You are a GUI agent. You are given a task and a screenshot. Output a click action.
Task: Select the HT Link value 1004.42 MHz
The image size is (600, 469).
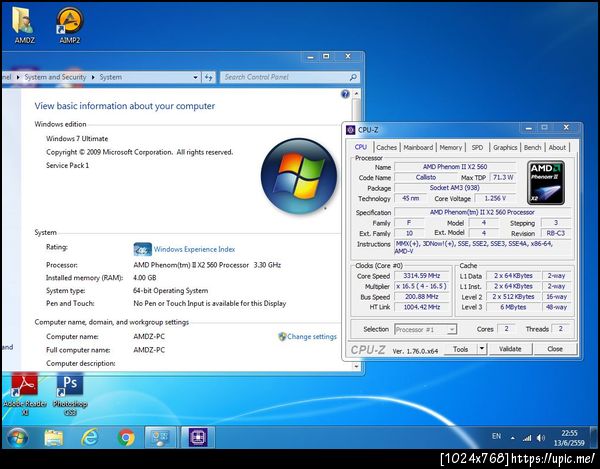pyautogui.click(x=422, y=307)
